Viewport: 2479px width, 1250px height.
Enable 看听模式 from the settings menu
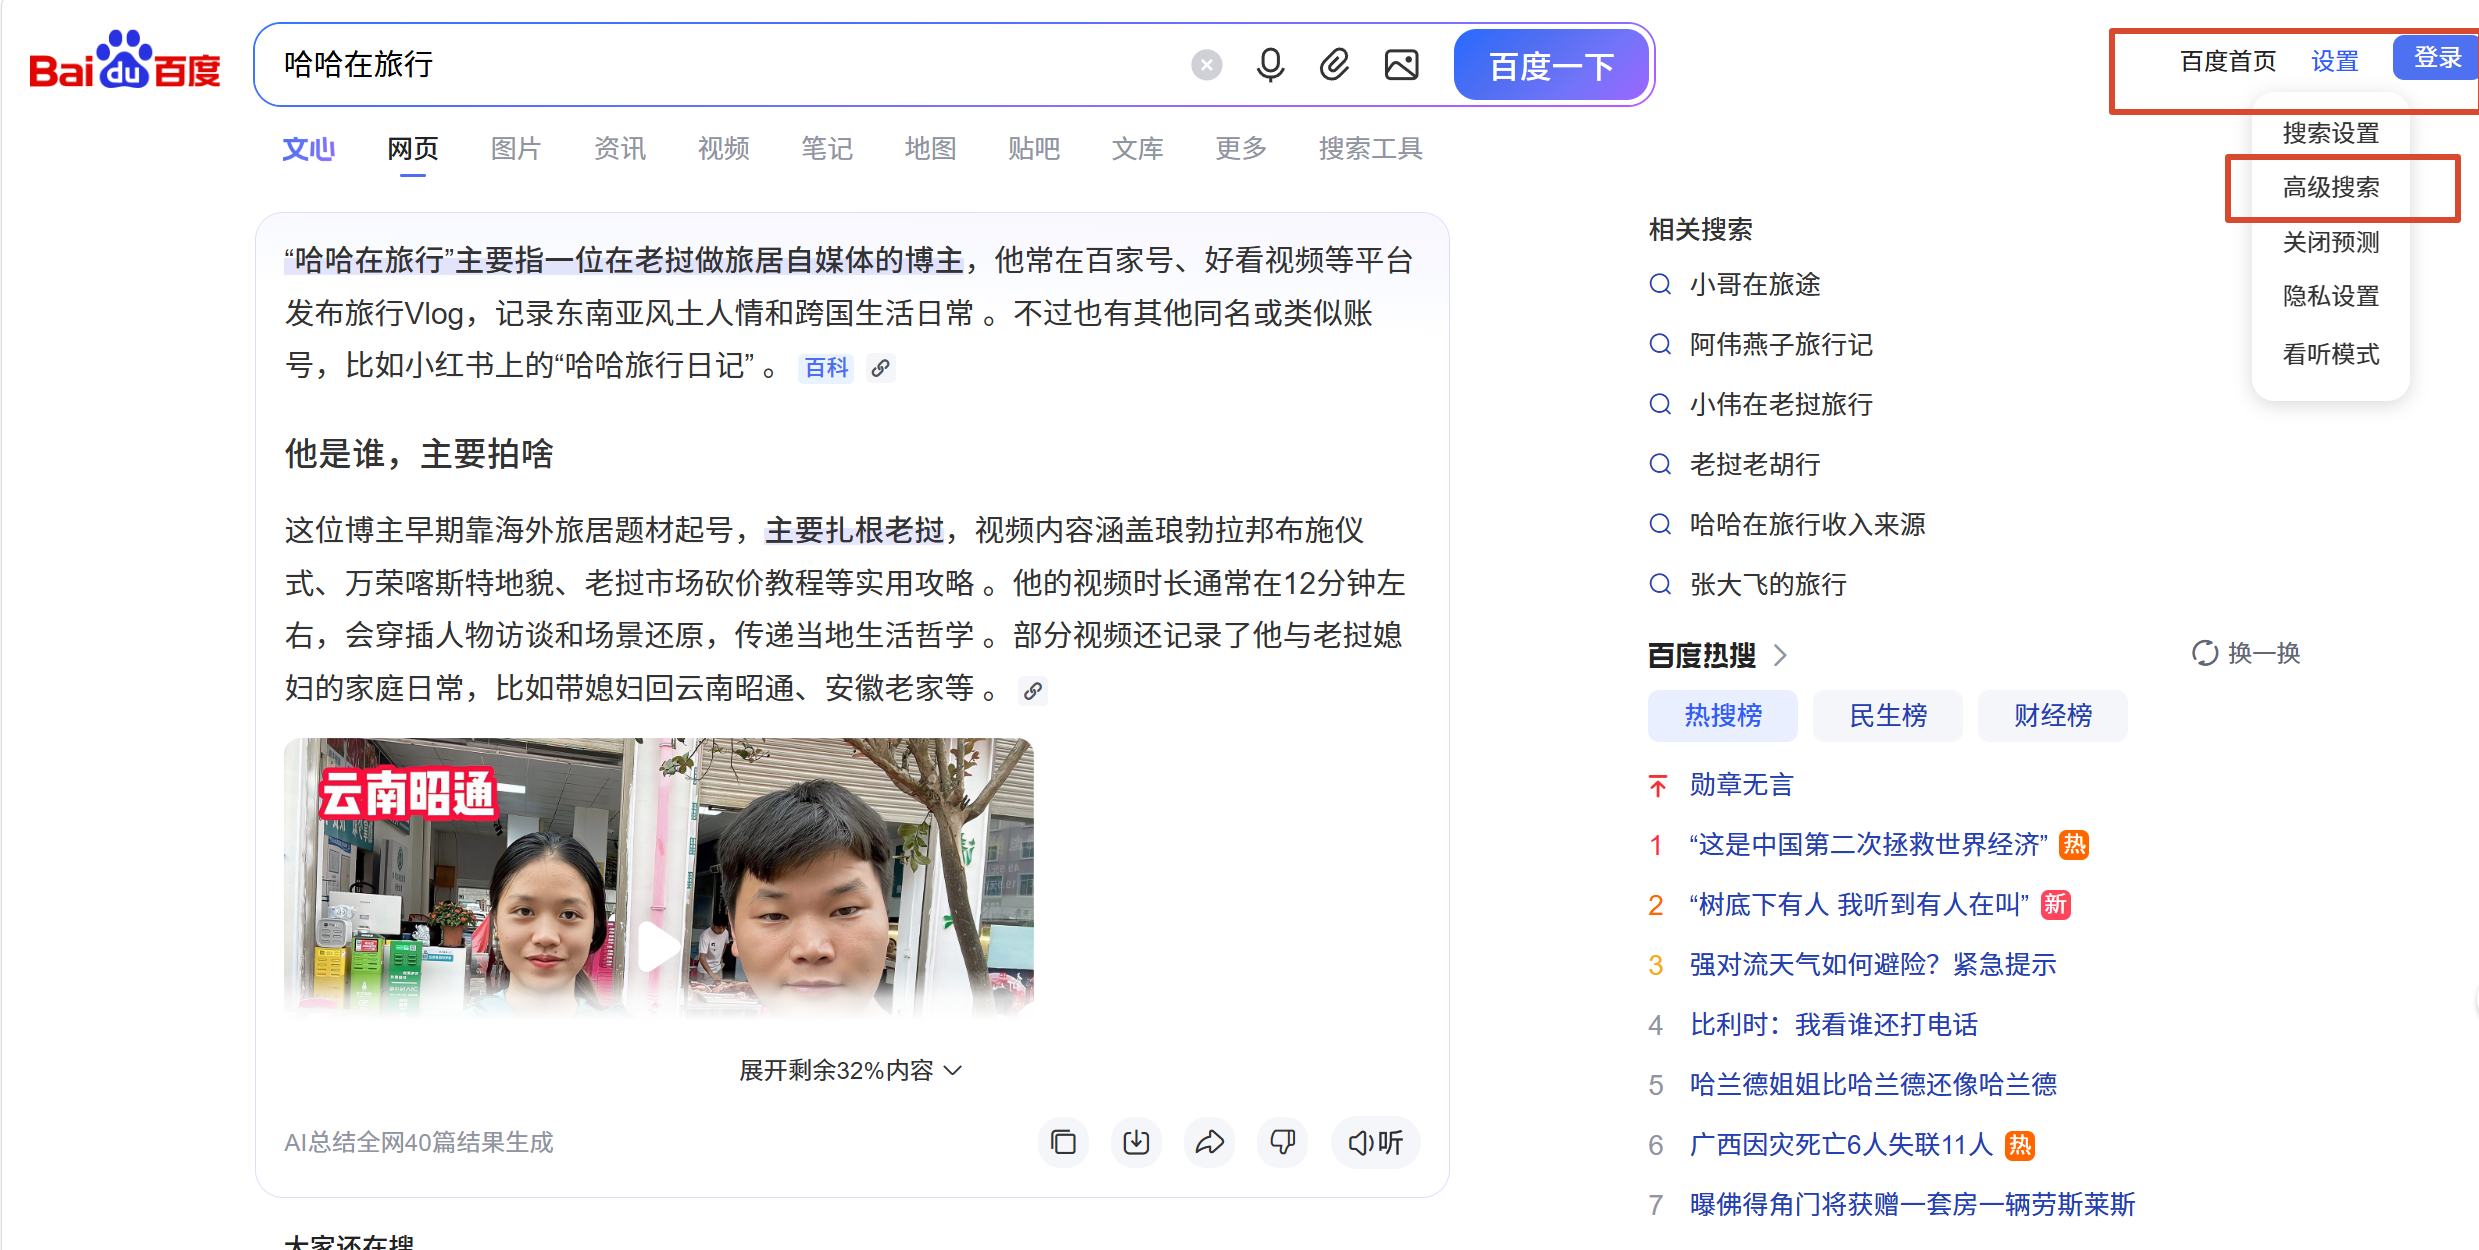(2331, 354)
